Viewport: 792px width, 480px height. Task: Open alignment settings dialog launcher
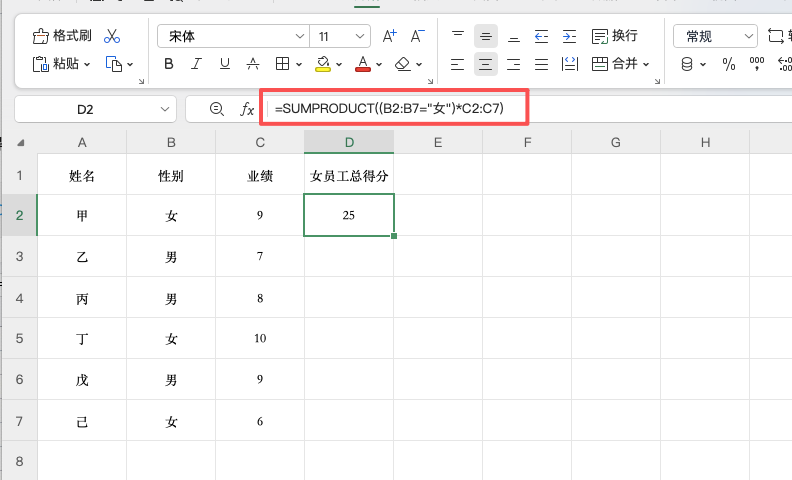click(657, 81)
